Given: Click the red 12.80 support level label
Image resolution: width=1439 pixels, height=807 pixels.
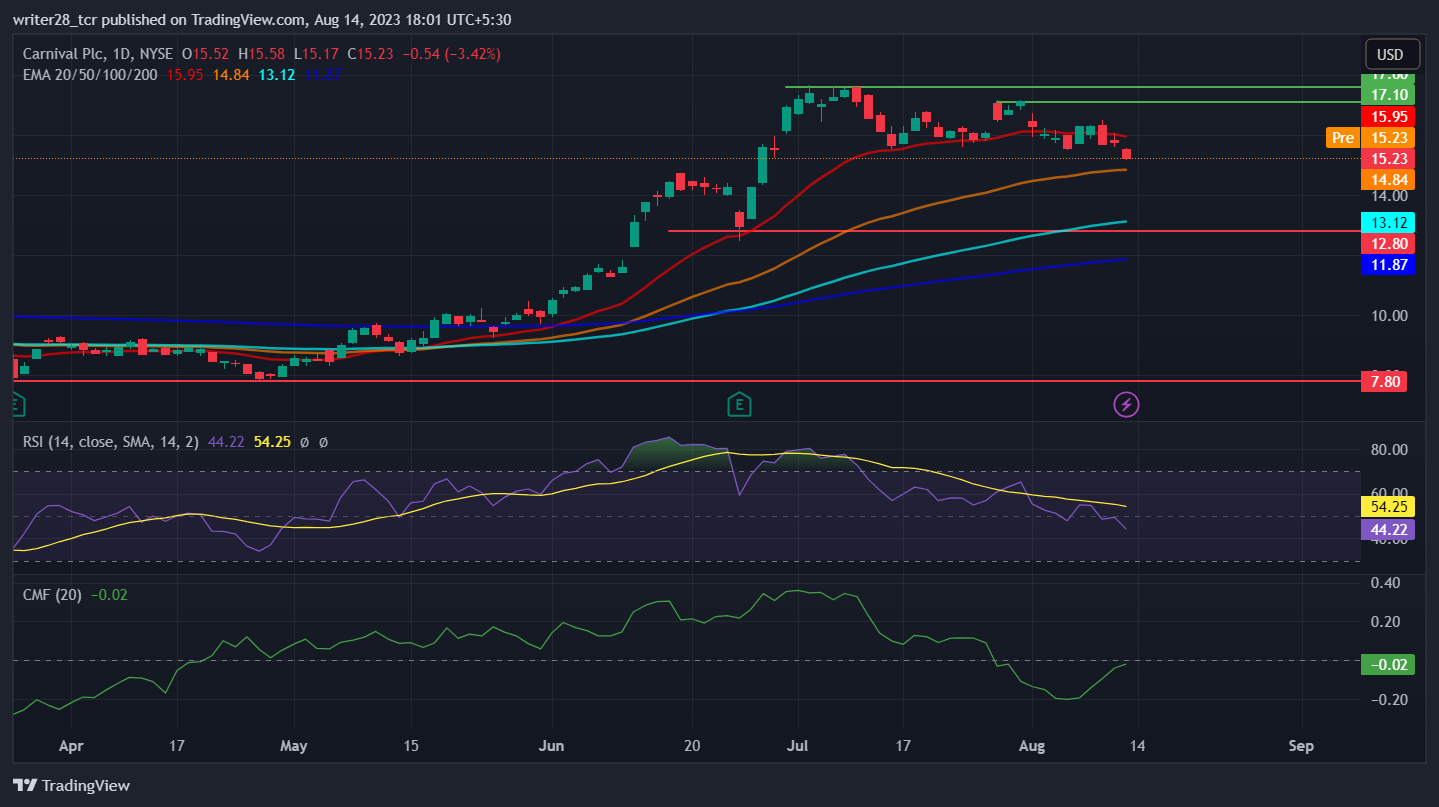Looking at the screenshot, I should [1389, 243].
